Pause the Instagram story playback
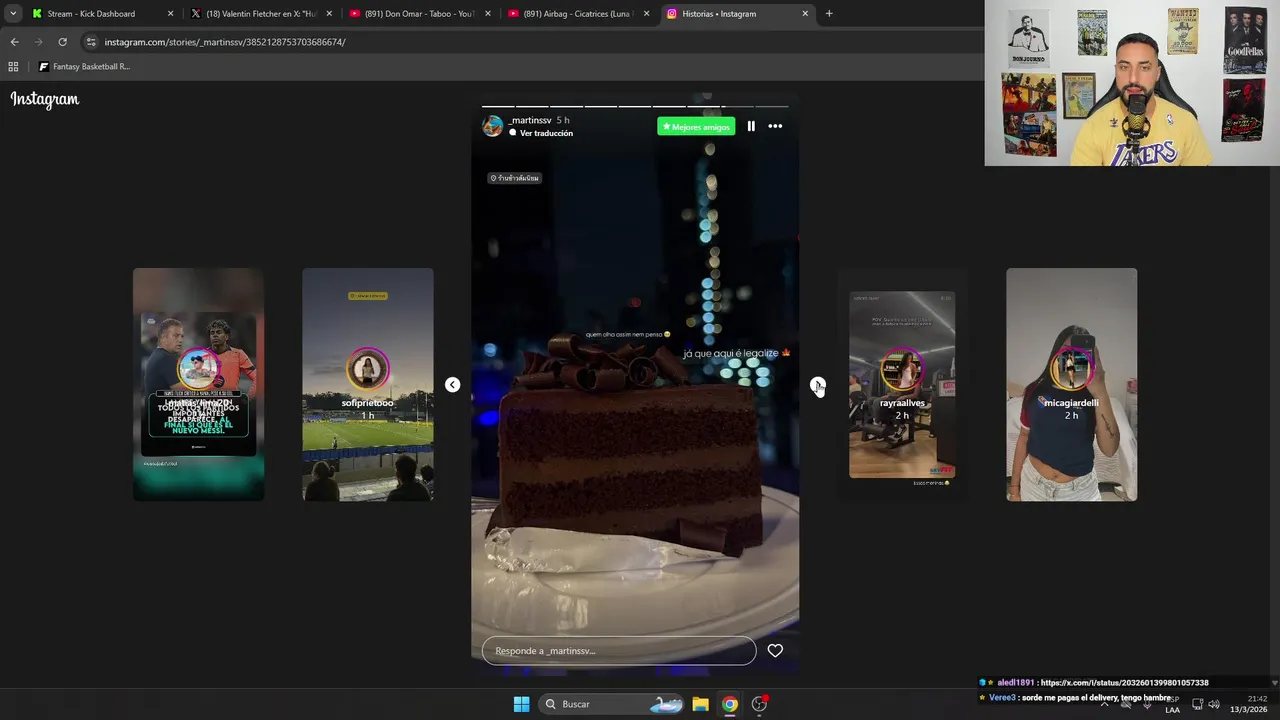This screenshot has height=720, width=1280. [751, 126]
